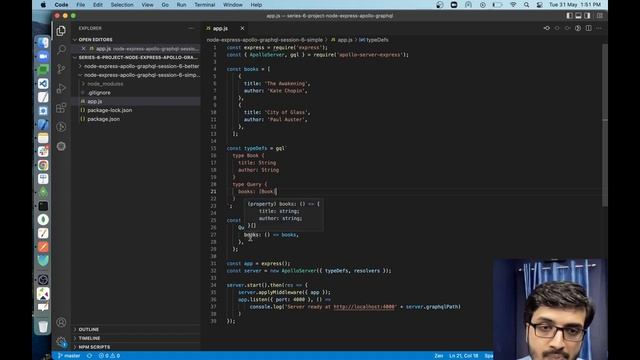Image resolution: width=640 pixels, height=360 pixels.
Task: Click the circular icon left of split editor
Action: click(x=578, y=28)
